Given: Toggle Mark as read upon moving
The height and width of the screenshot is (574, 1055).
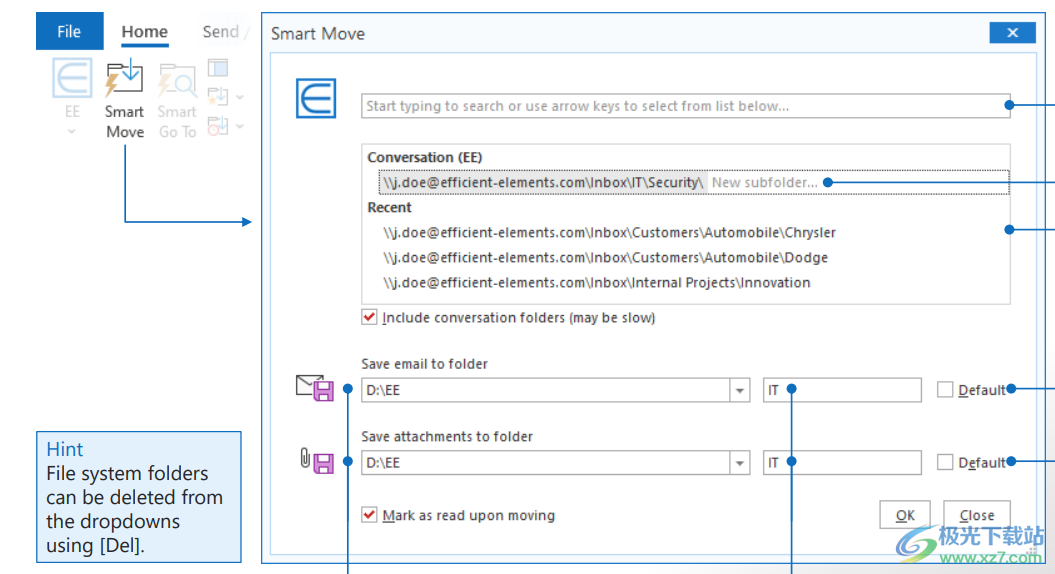Looking at the screenshot, I should coord(370,515).
